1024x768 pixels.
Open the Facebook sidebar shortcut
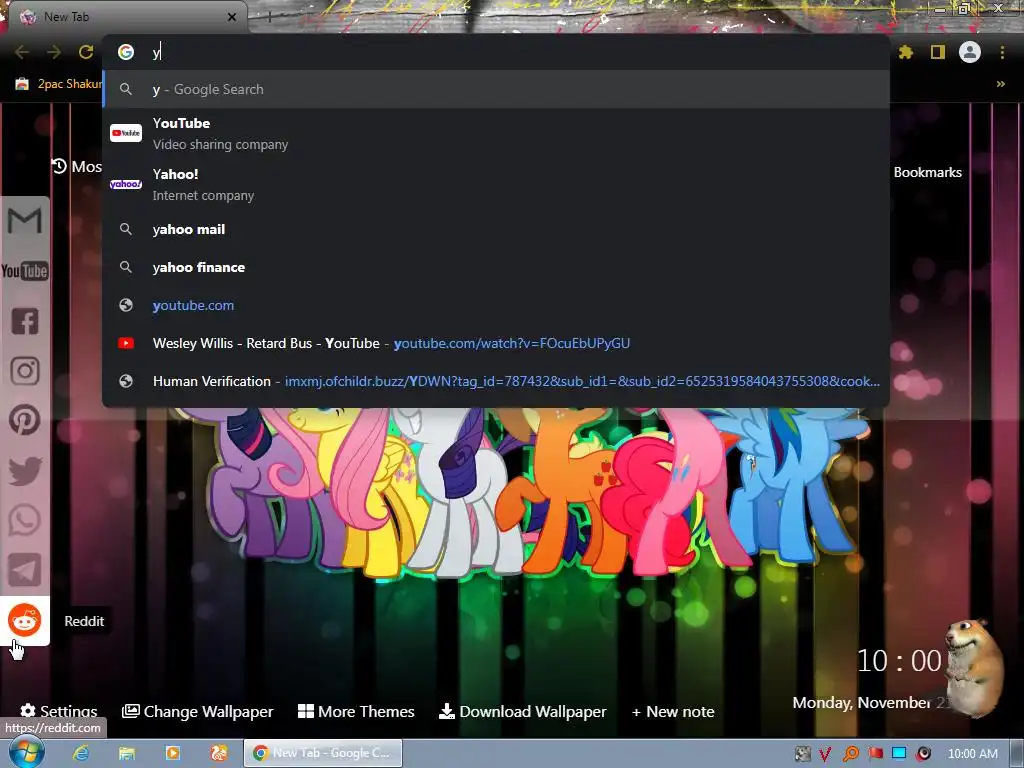pyautogui.click(x=25, y=321)
